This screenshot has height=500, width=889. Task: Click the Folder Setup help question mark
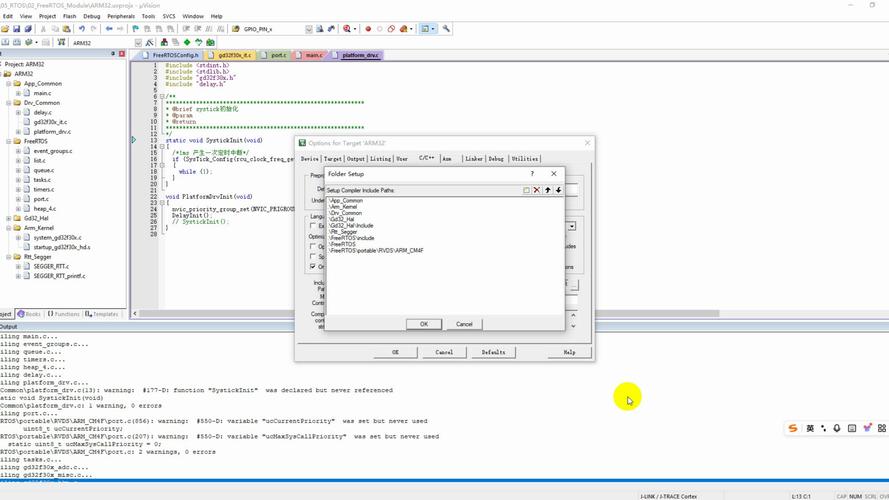[x=532, y=174]
